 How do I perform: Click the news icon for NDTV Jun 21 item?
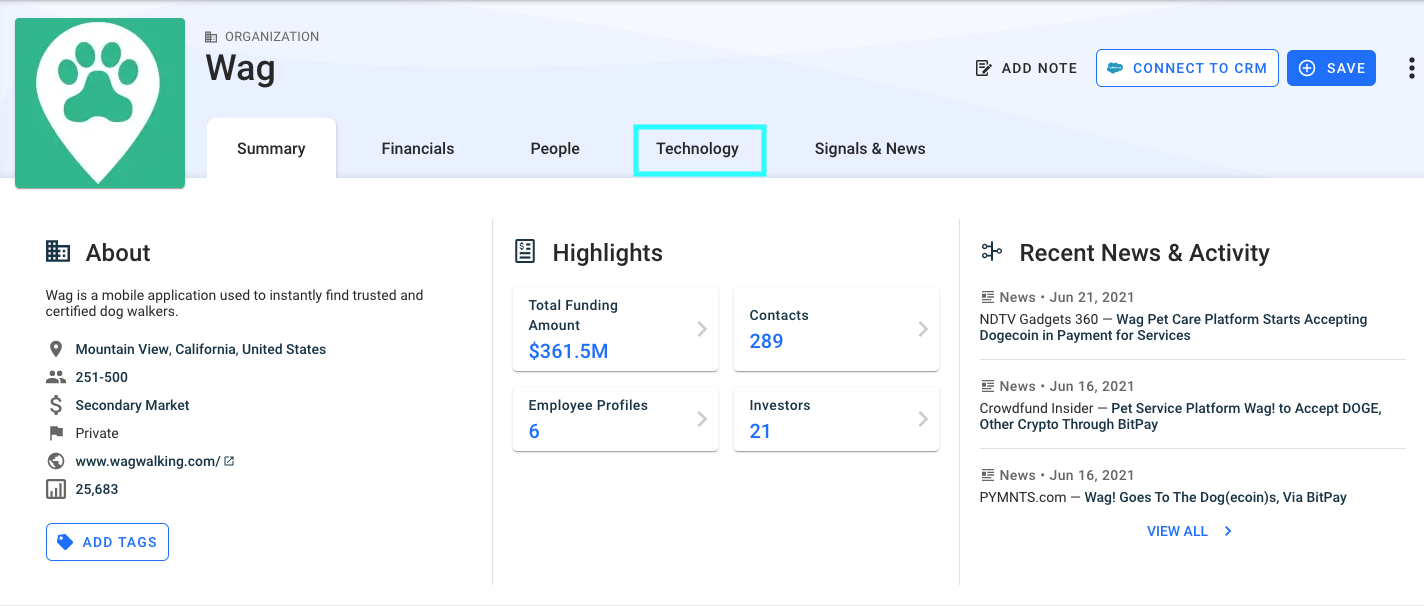(987, 297)
